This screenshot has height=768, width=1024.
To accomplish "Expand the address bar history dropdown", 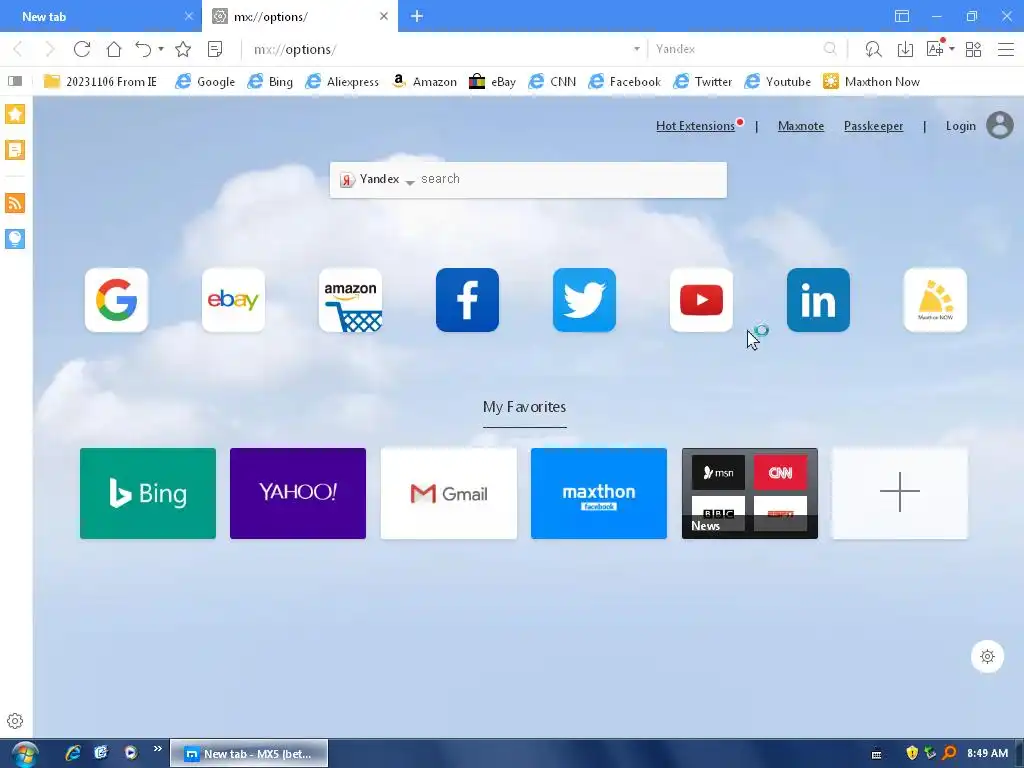I will (637, 49).
